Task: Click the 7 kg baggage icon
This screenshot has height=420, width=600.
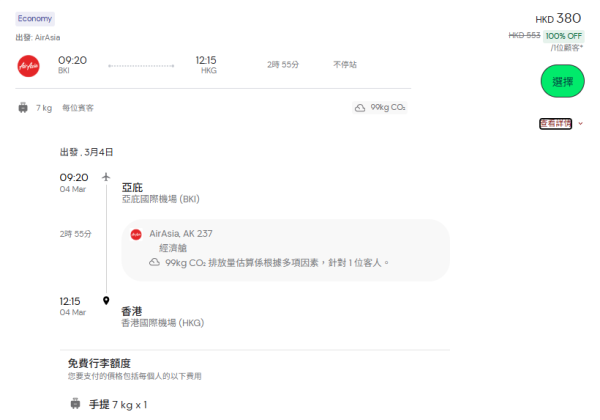Action: point(22,108)
